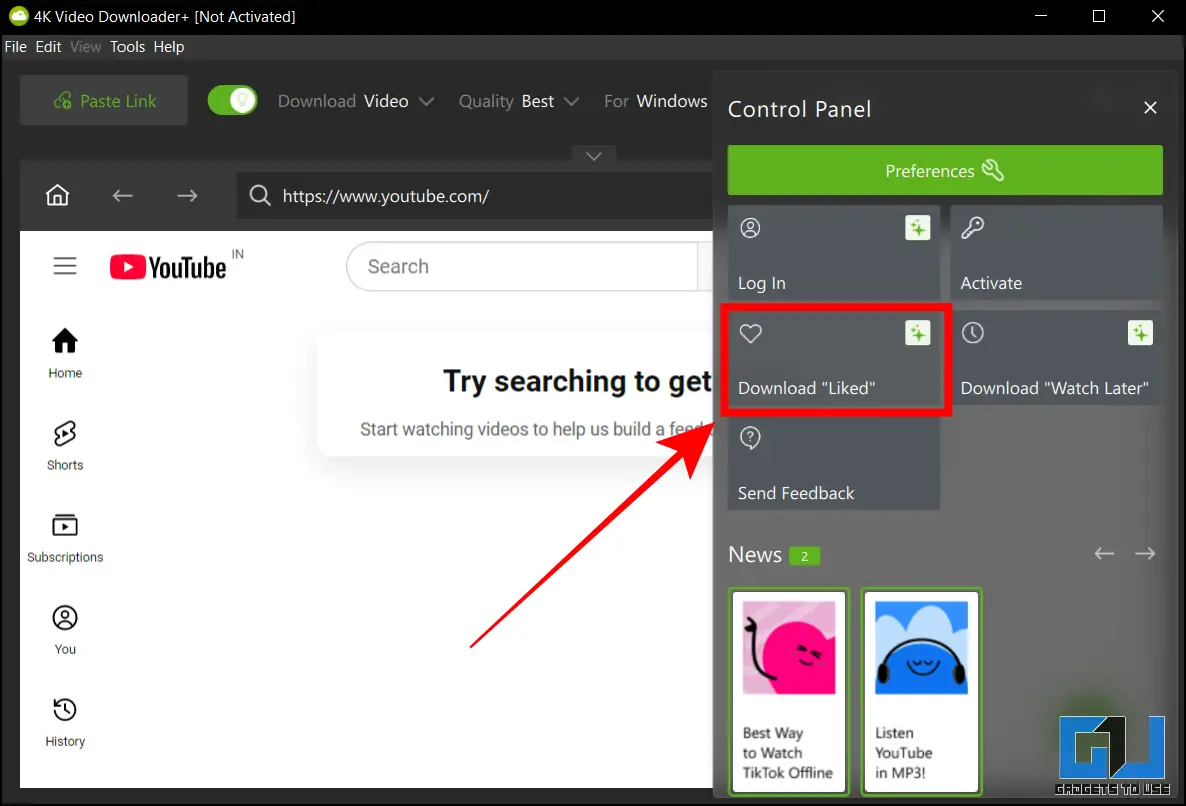Open Preferences green button
The image size is (1186, 806).
pos(945,170)
